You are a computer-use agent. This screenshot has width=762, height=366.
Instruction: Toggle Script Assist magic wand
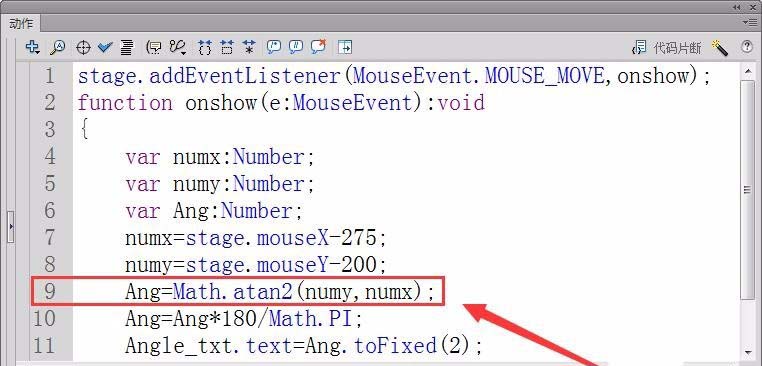pos(719,47)
